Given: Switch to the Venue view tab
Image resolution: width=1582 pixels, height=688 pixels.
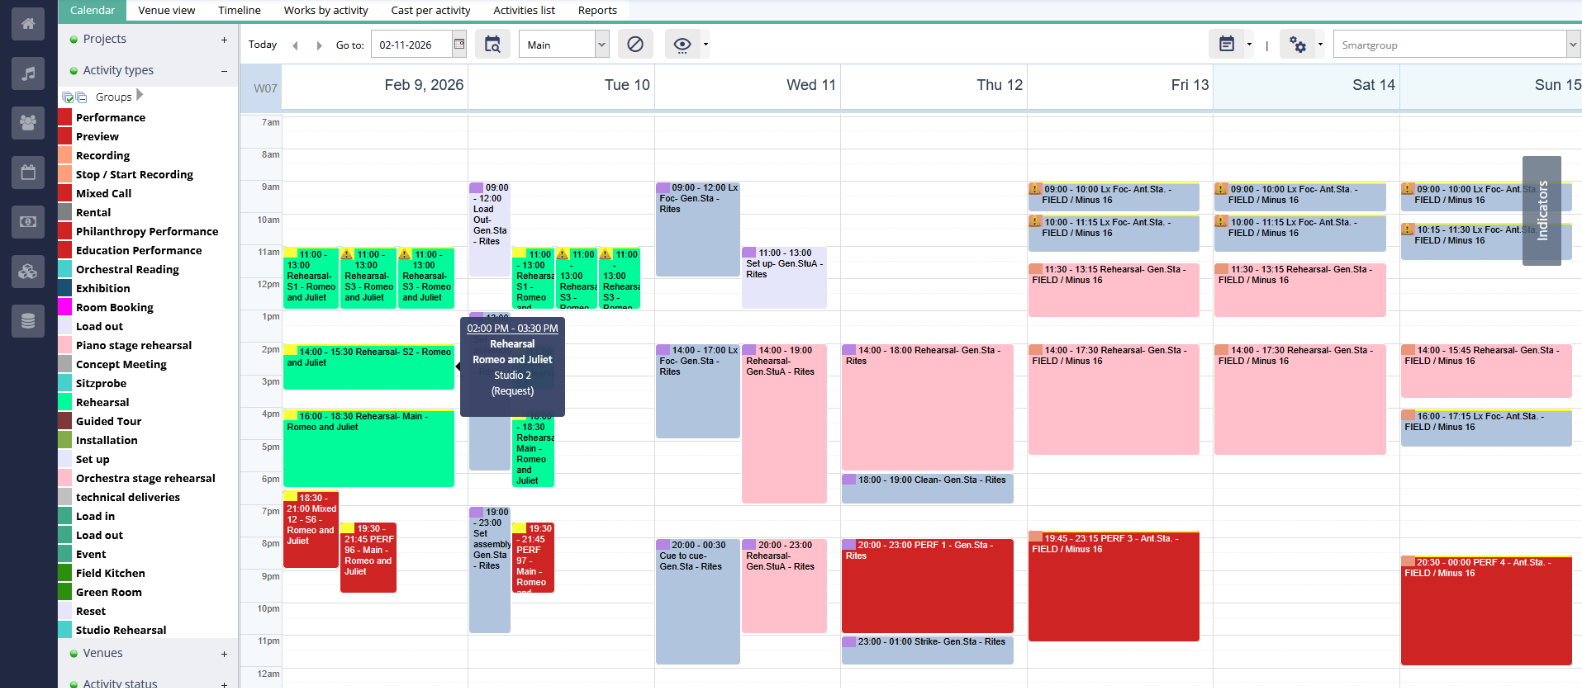Looking at the screenshot, I should pos(166,10).
